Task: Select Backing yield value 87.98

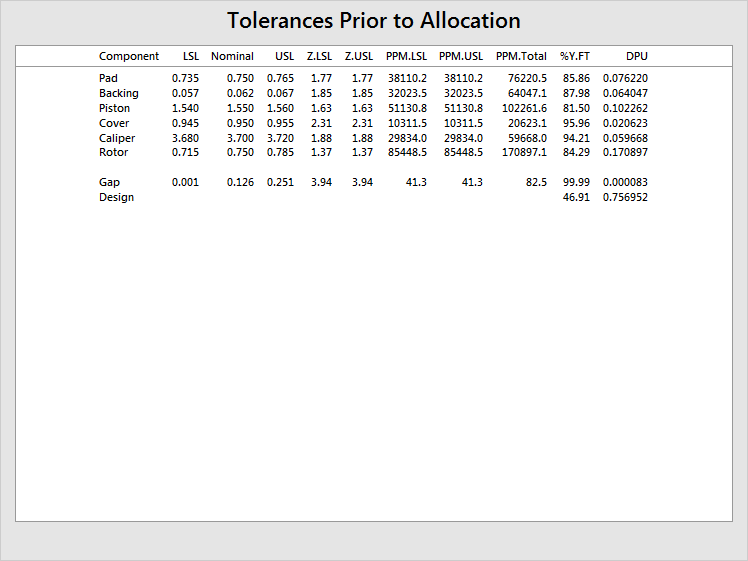Action: coord(576,94)
